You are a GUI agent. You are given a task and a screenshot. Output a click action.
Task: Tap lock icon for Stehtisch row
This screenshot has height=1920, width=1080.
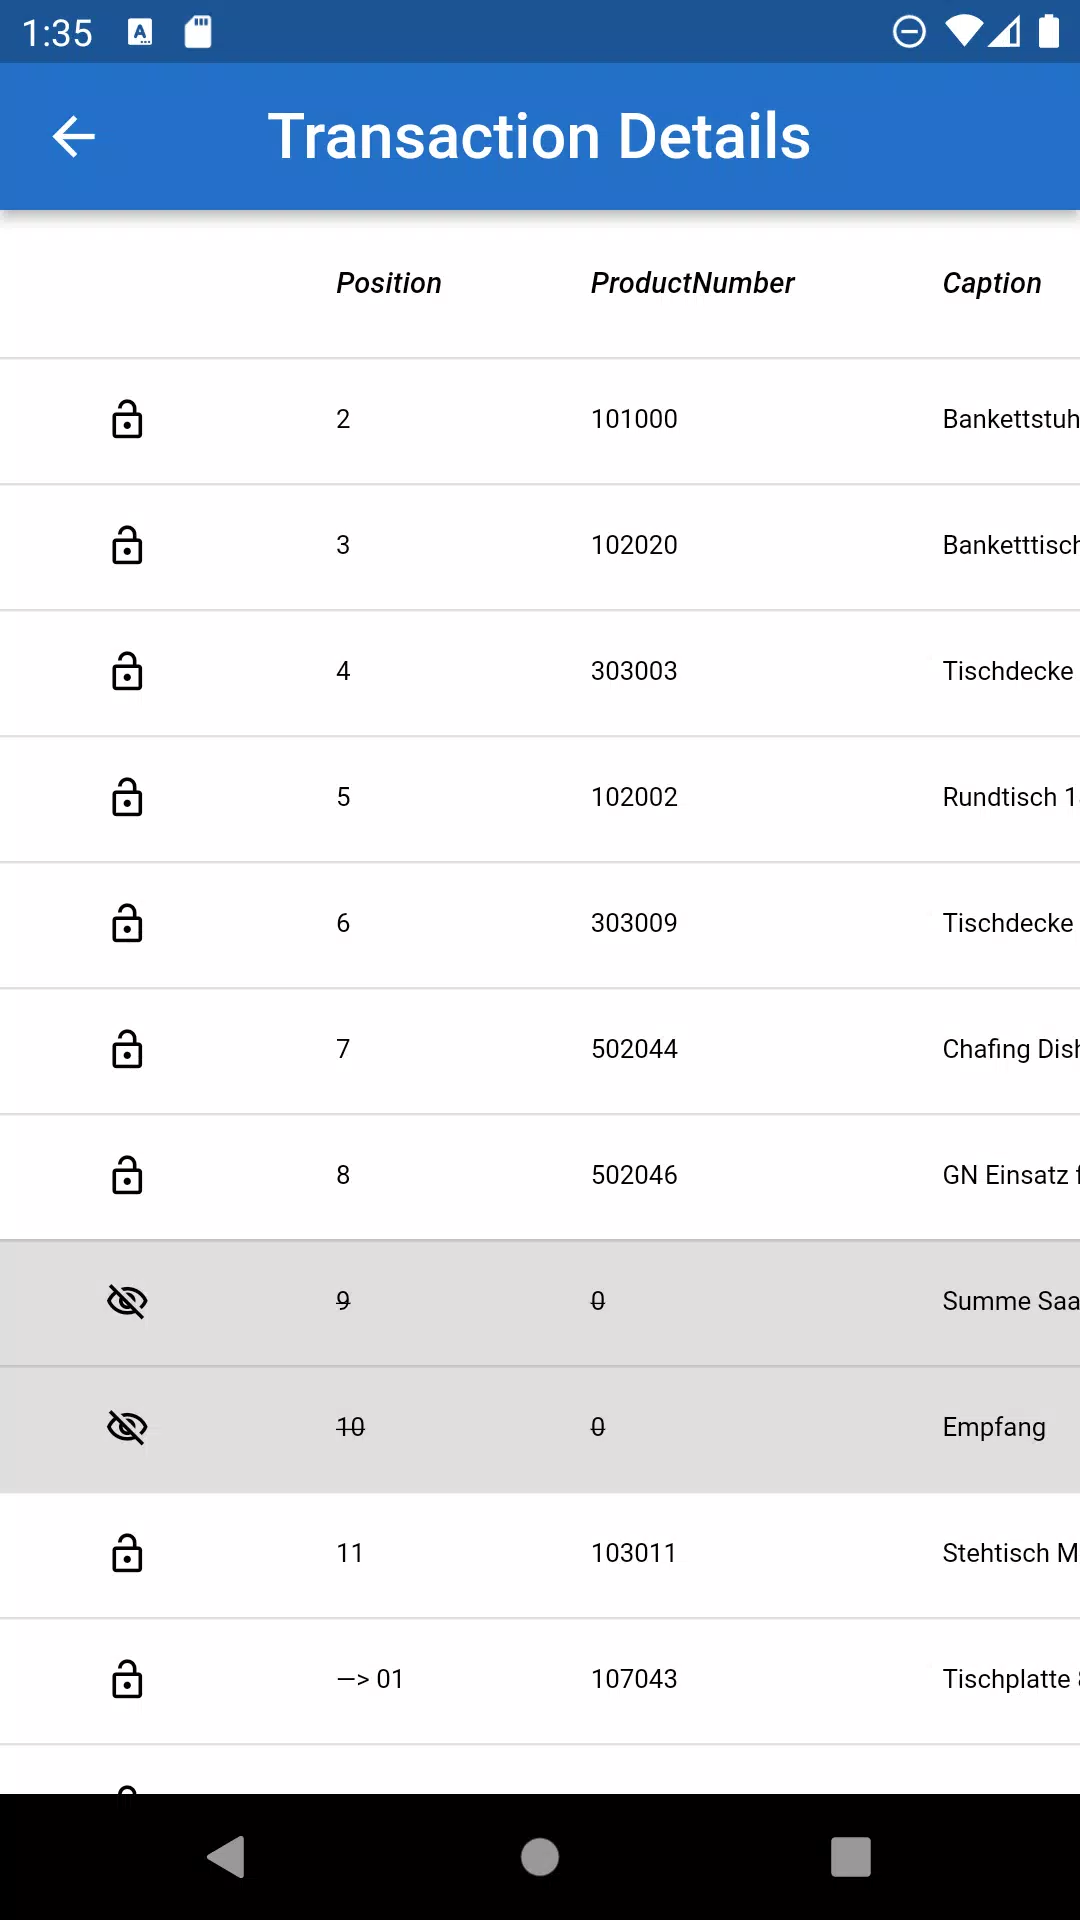pyautogui.click(x=127, y=1553)
